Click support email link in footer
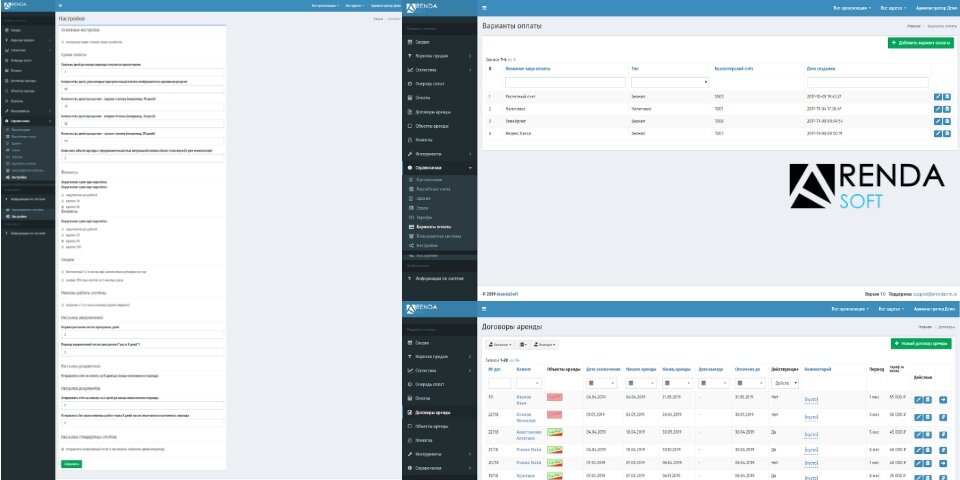This screenshot has width=960, height=480. pyautogui.click(x=934, y=294)
